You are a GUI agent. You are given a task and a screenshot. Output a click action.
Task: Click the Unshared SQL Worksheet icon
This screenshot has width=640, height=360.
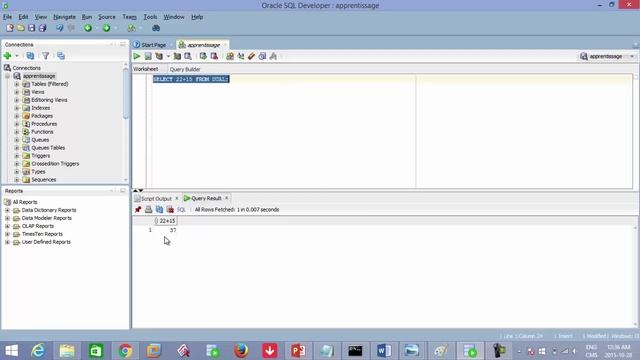coord(230,56)
